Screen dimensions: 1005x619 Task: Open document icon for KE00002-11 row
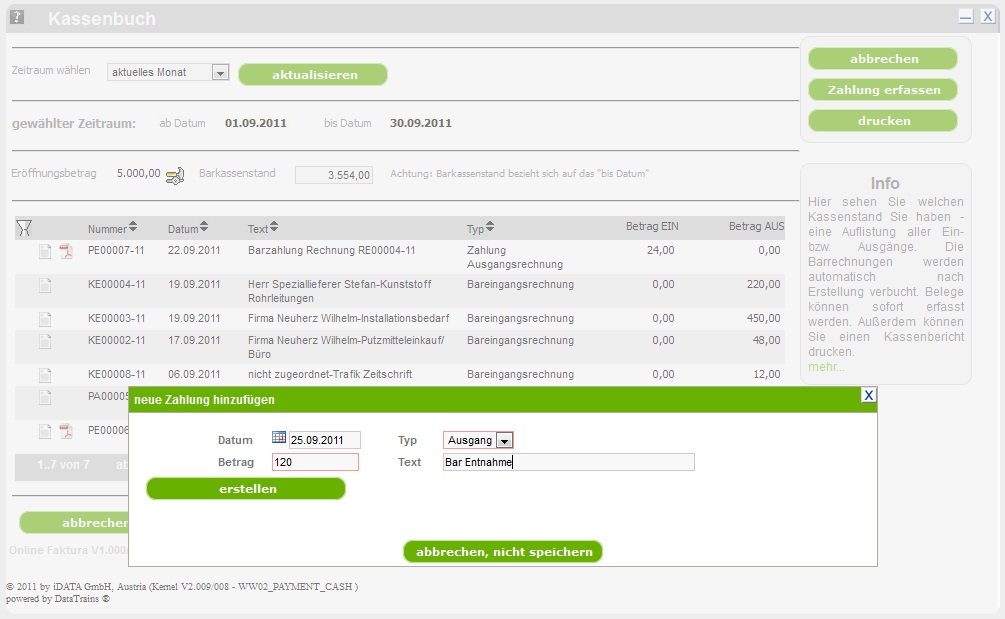click(45, 341)
